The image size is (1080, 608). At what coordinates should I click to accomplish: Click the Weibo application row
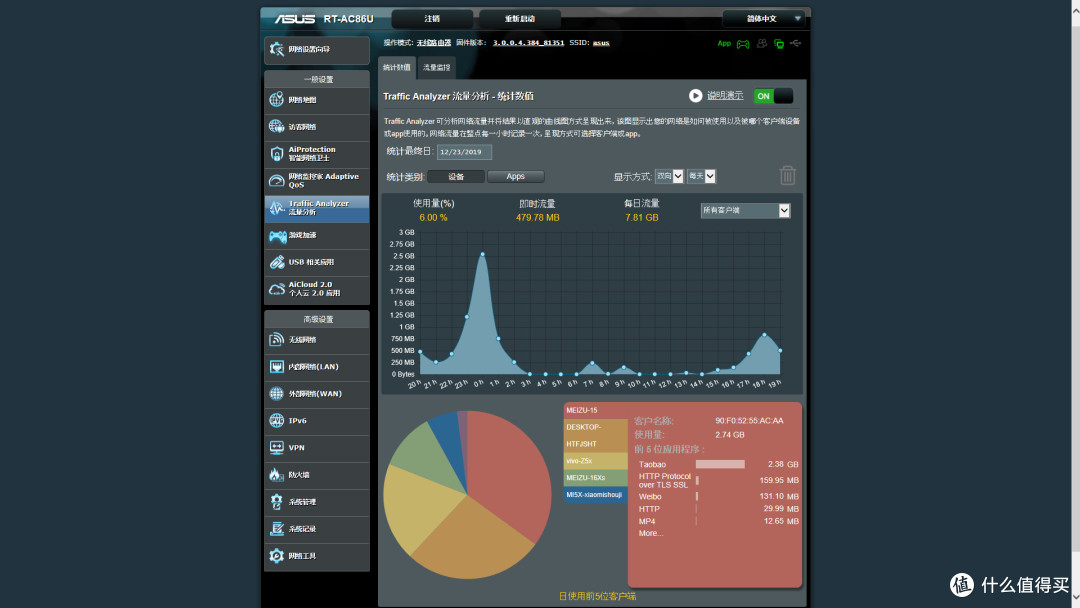718,496
